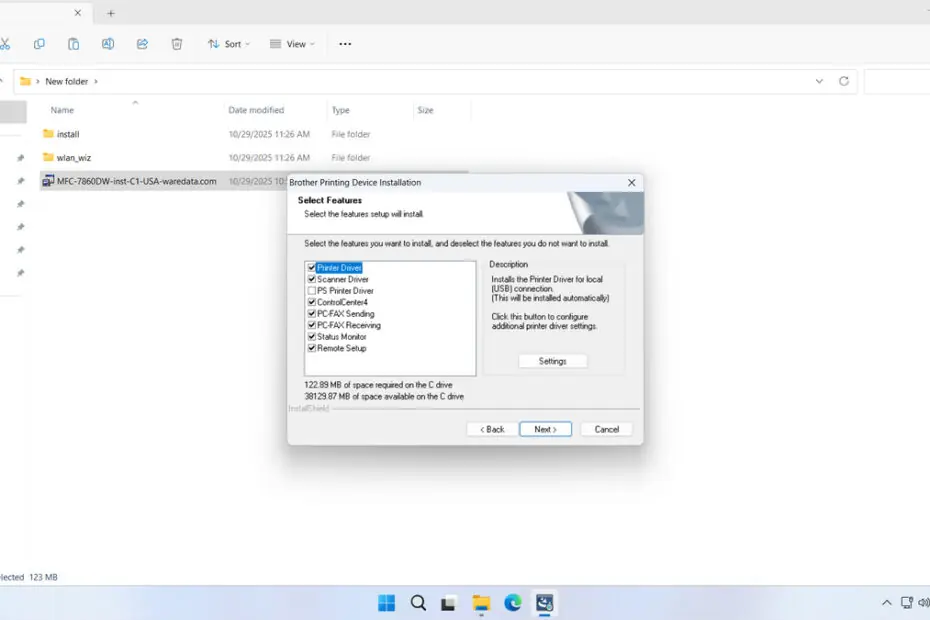Launch Microsoft Edge from the taskbar
930x620 pixels.
(x=512, y=603)
